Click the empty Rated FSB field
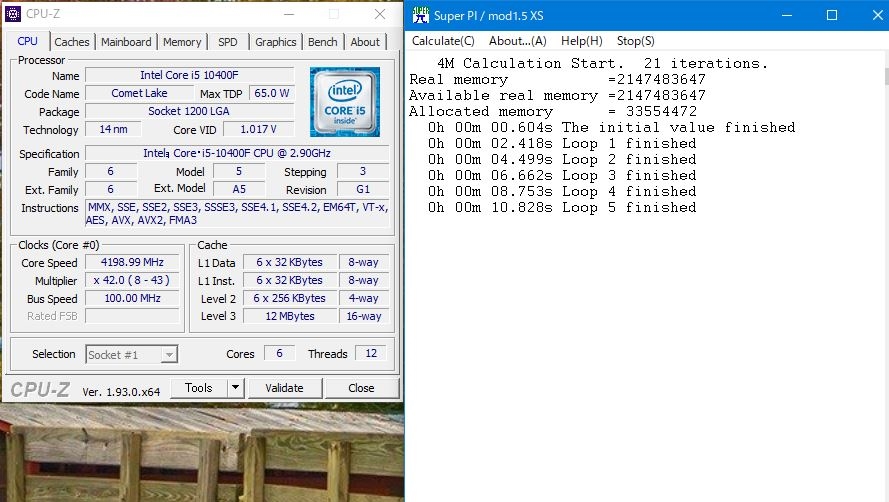The height and width of the screenshot is (502, 889). 132,316
